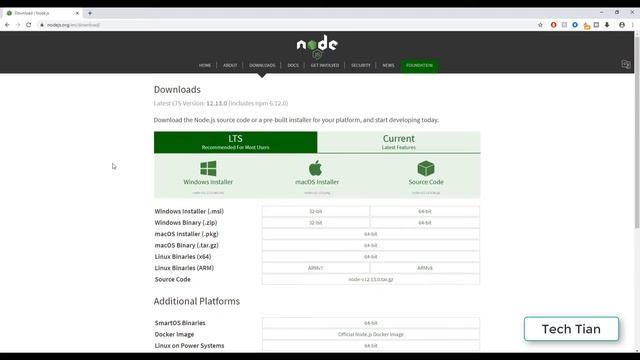Download Windows Installer .msi 64-bit

(424, 211)
